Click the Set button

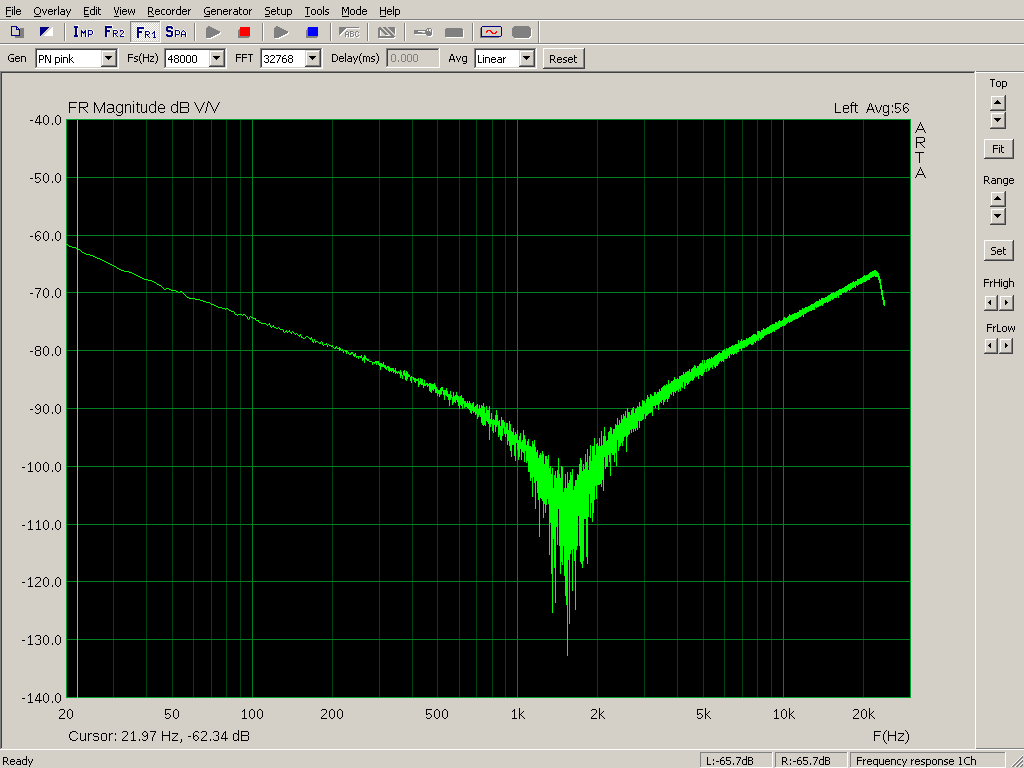(x=998, y=251)
